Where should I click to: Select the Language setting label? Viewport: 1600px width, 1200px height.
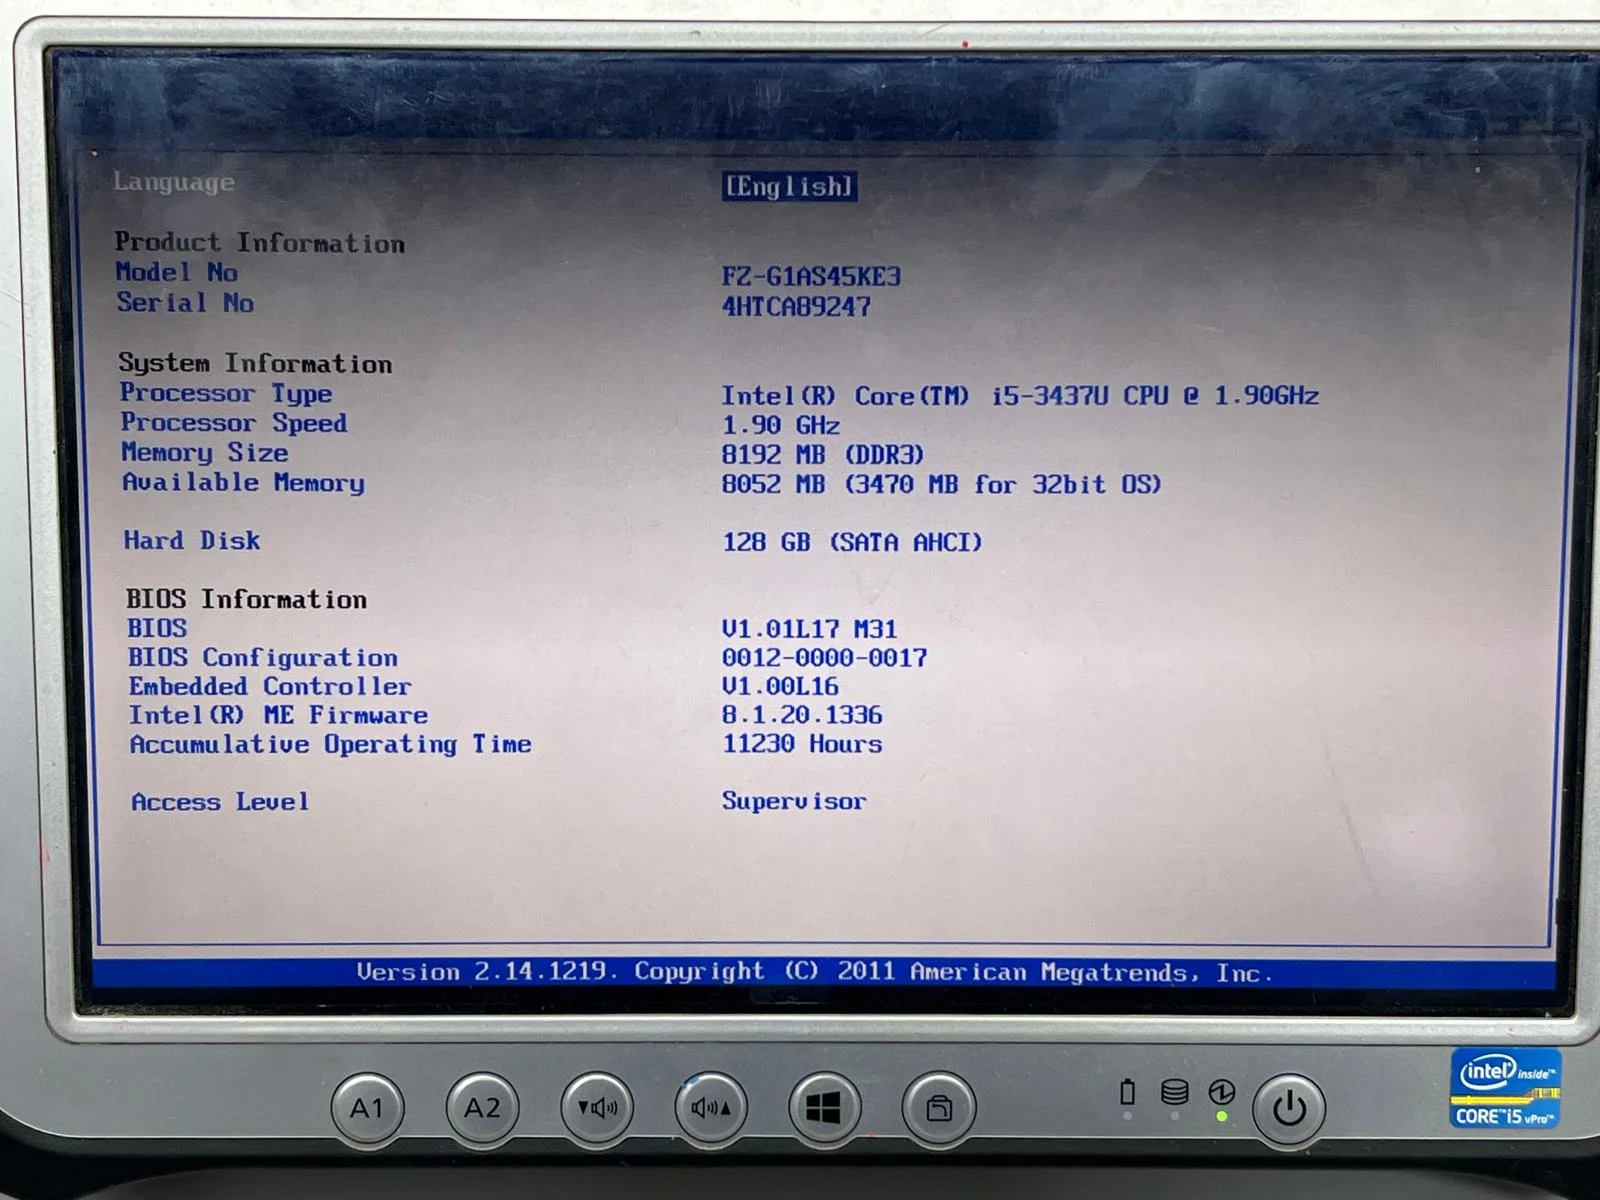click(x=174, y=182)
